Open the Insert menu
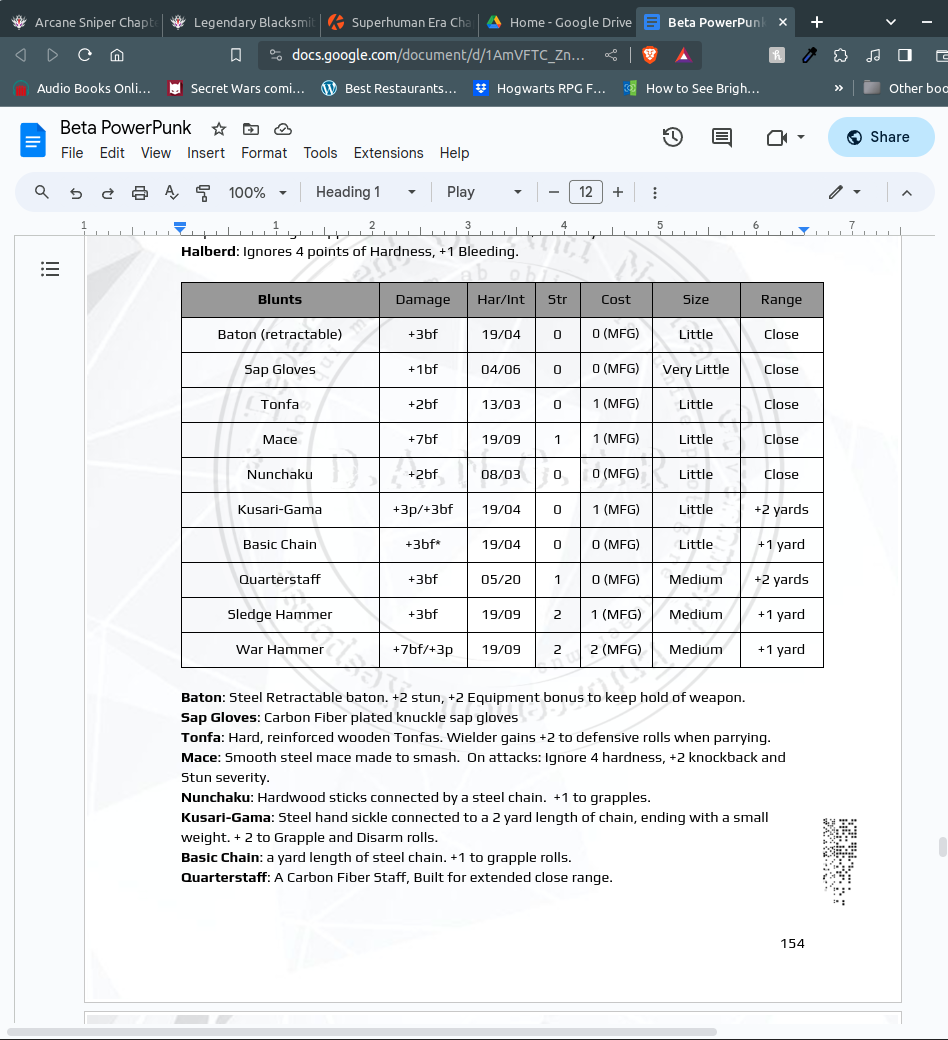The width and height of the screenshot is (948, 1040). pyautogui.click(x=206, y=153)
